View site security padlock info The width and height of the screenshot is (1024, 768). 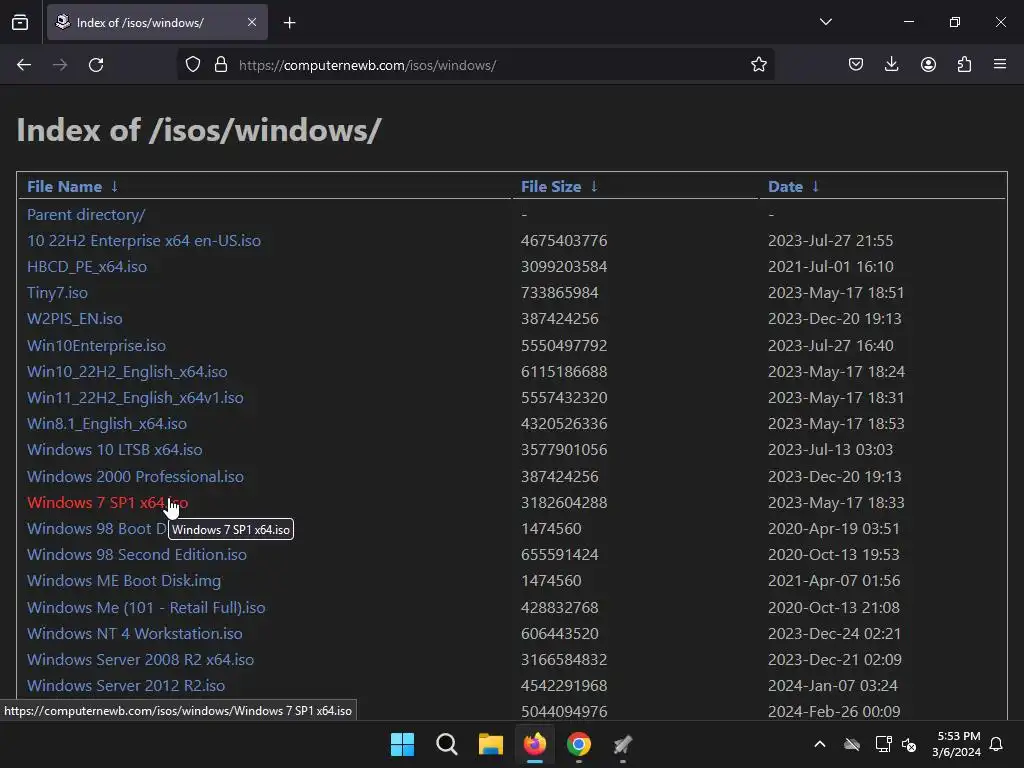pos(221,65)
